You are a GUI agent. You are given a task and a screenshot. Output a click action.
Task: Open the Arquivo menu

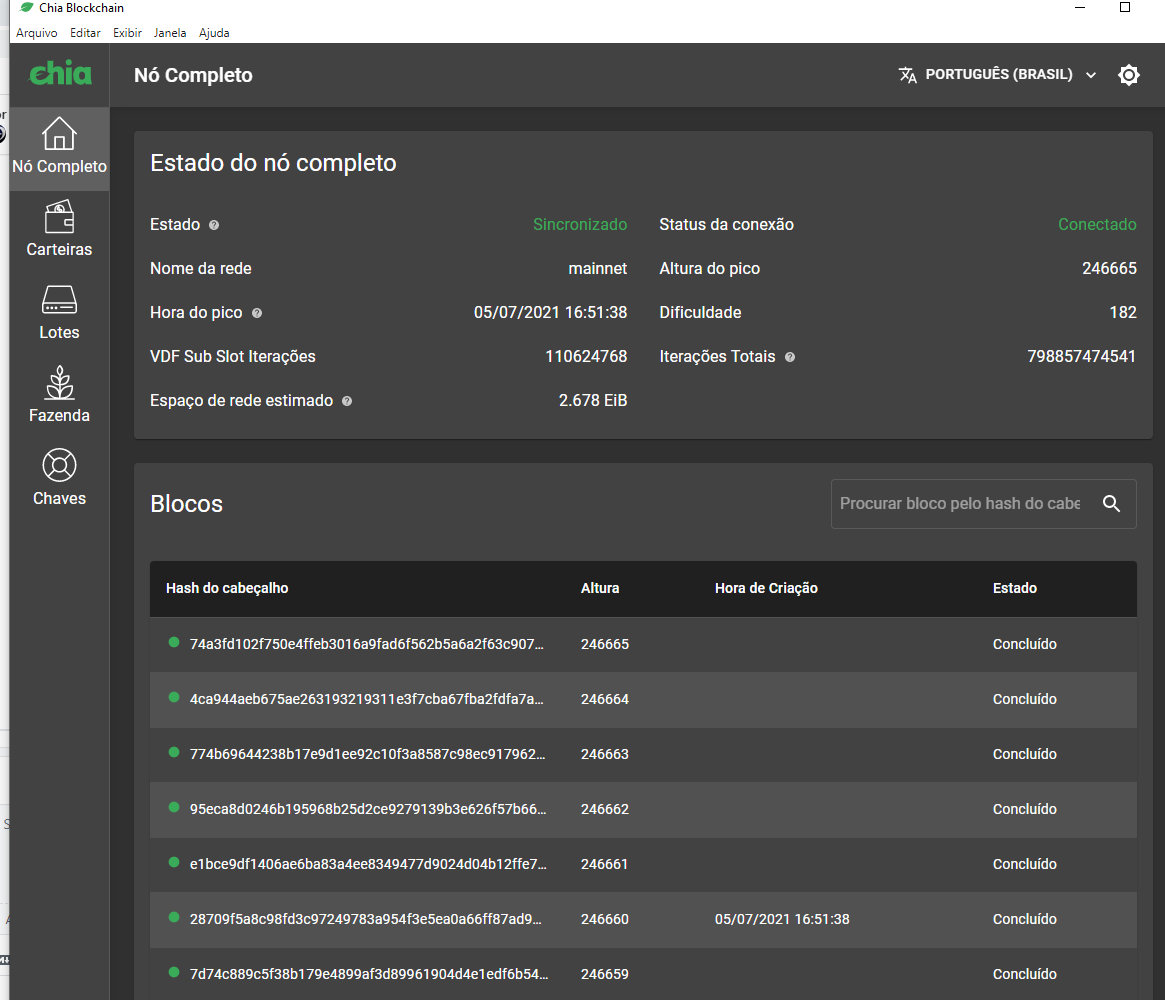(36, 33)
